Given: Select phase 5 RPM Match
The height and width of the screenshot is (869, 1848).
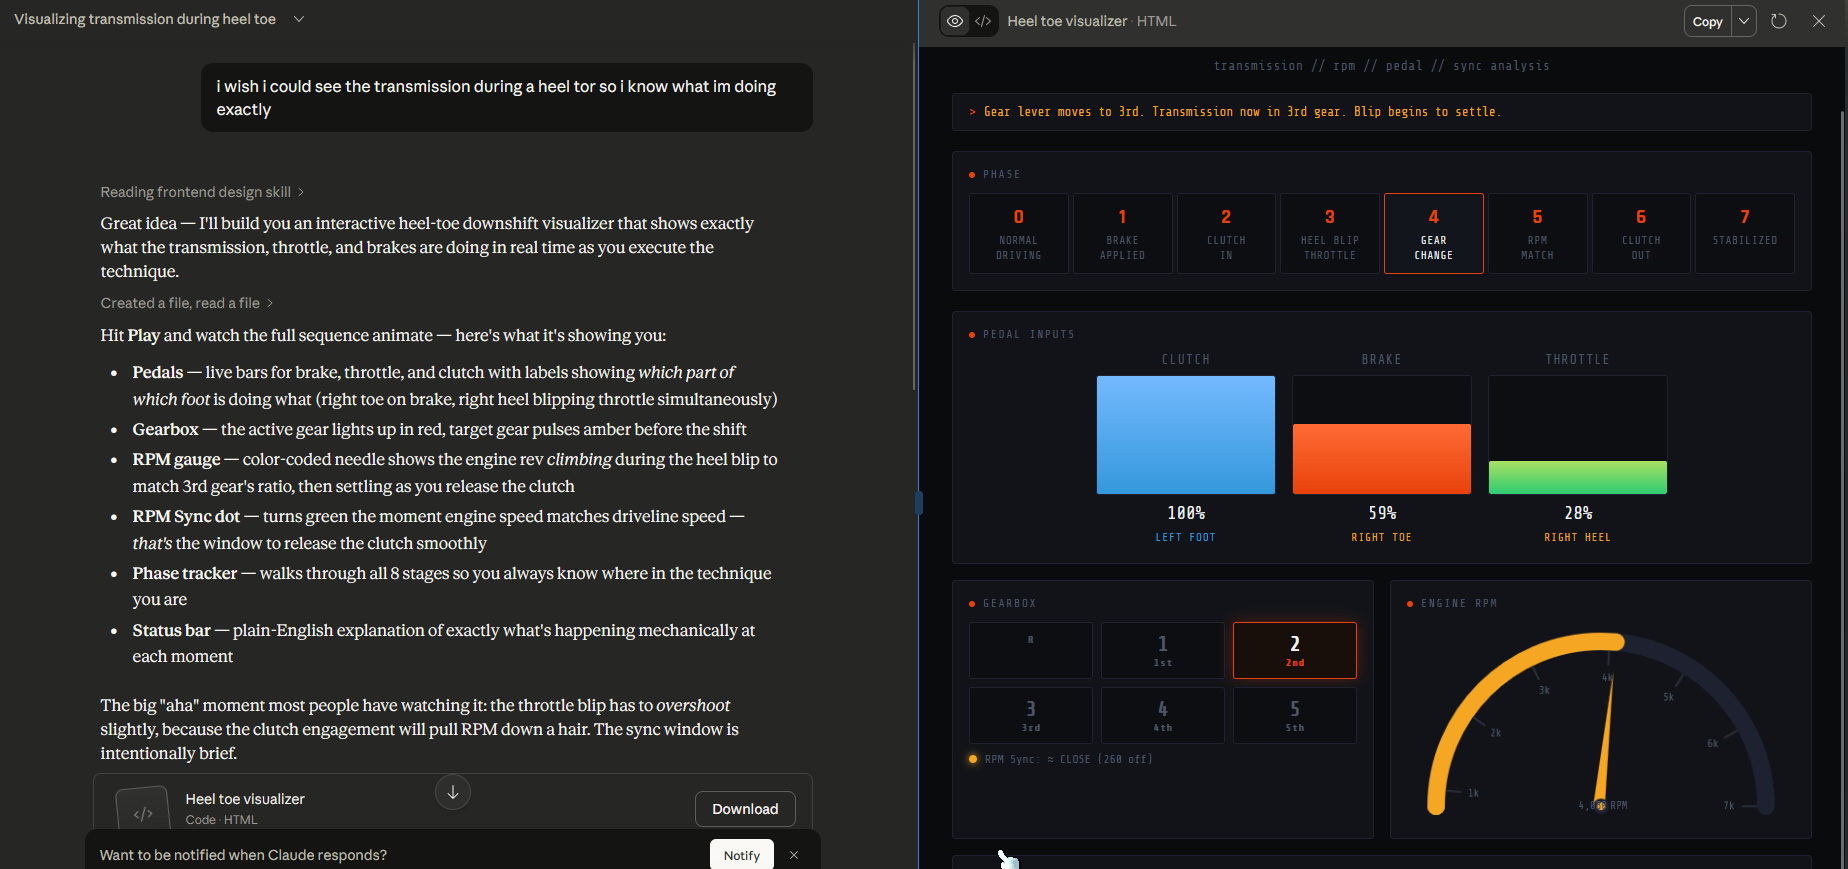Looking at the screenshot, I should pyautogui.click(x=1537, y=233).
